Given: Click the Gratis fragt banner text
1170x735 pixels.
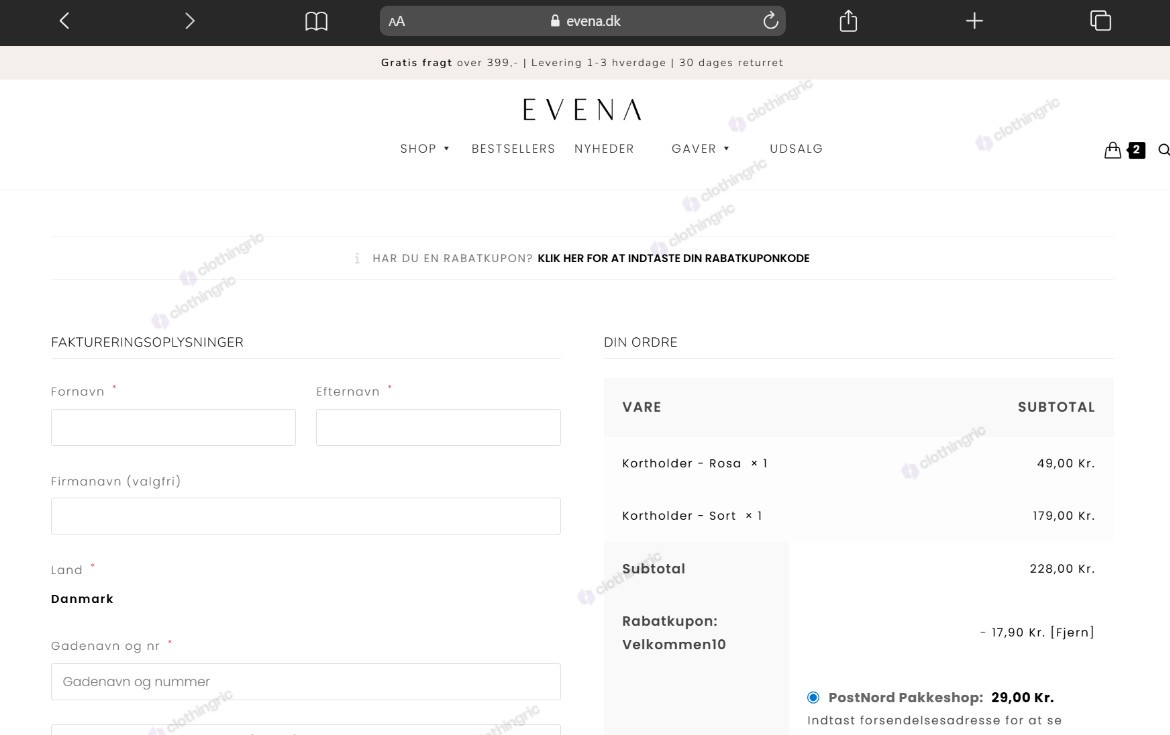Looking at the screenshot, I should [x=416, y=63].
